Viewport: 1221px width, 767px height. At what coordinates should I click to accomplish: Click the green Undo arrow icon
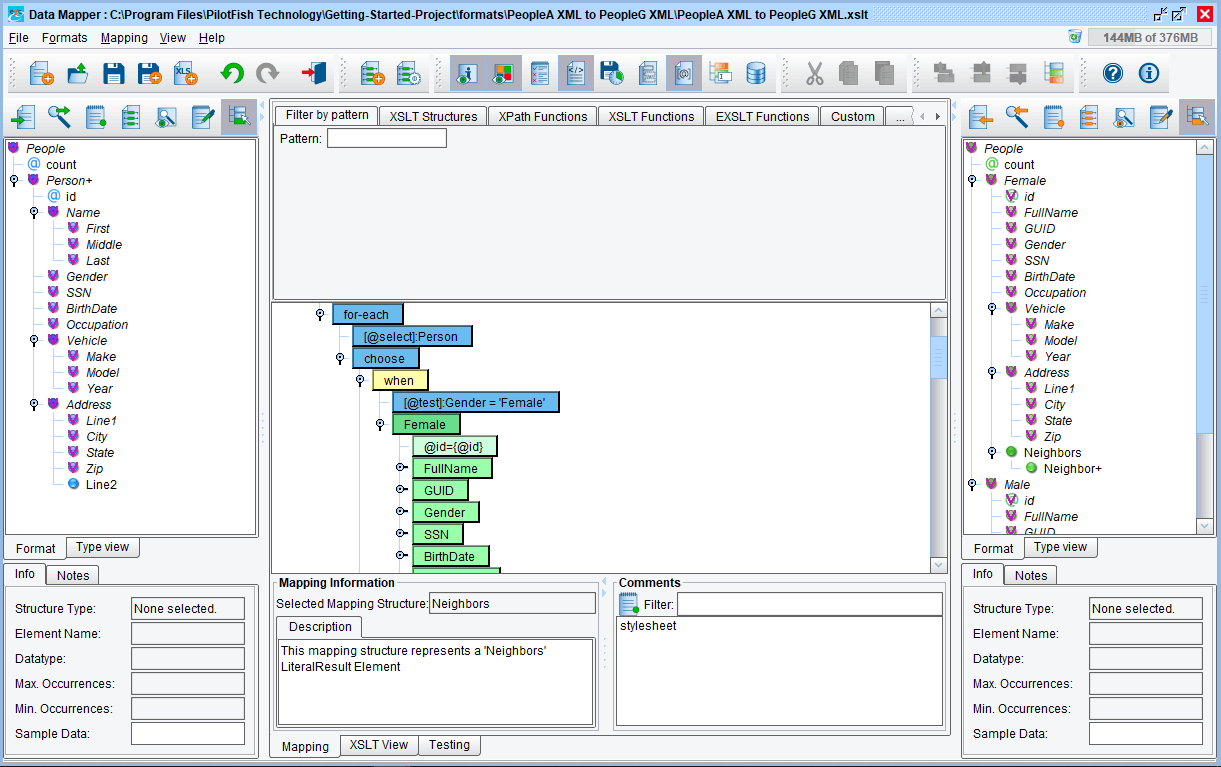[232, 73]
